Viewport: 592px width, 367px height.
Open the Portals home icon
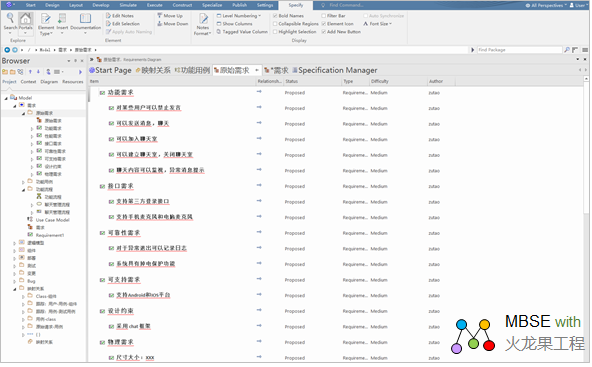(x=26, y=22)
